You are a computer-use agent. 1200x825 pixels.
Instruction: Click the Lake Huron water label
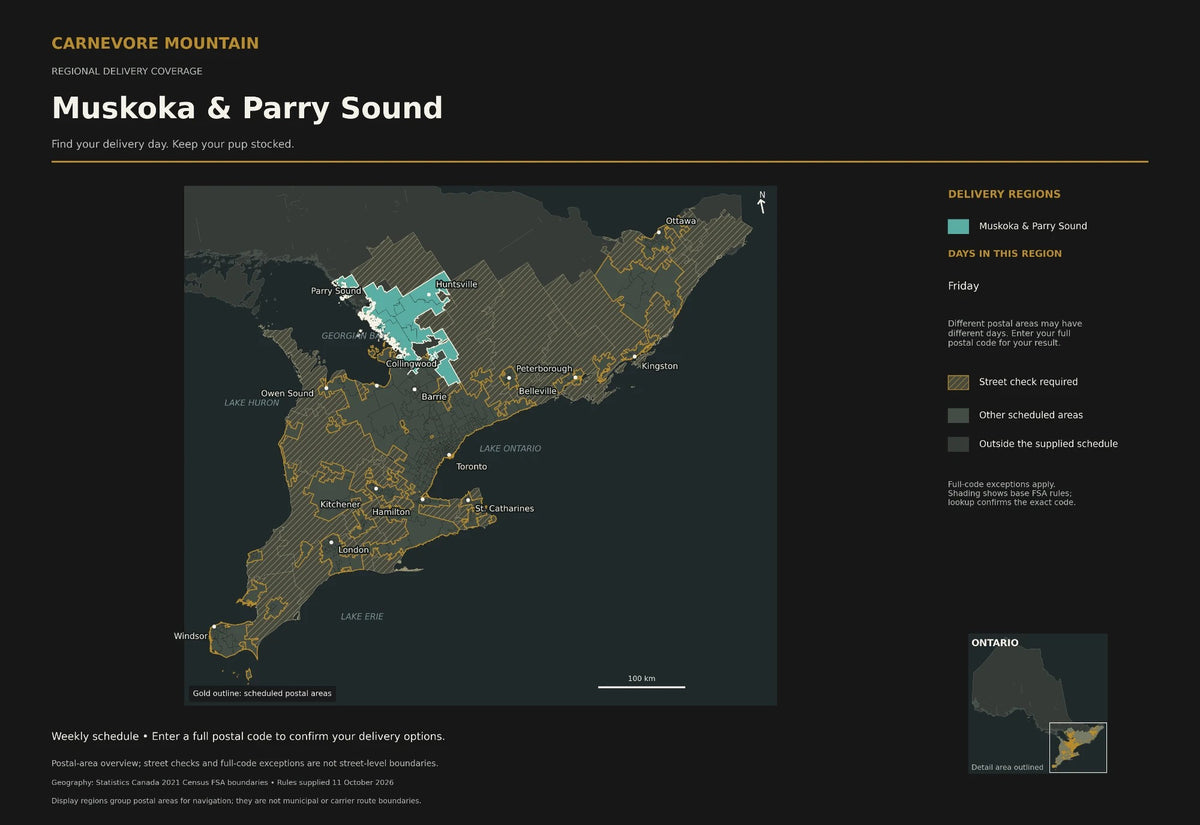pyautogui.click(x=252, y=403)
